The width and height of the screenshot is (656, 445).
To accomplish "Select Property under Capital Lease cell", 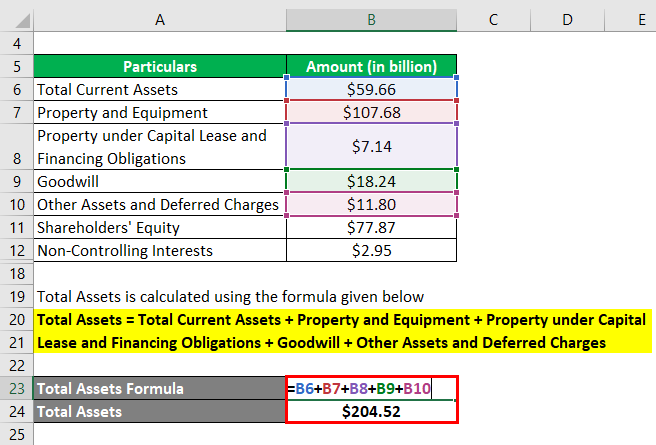I will (x=160, y=147).
